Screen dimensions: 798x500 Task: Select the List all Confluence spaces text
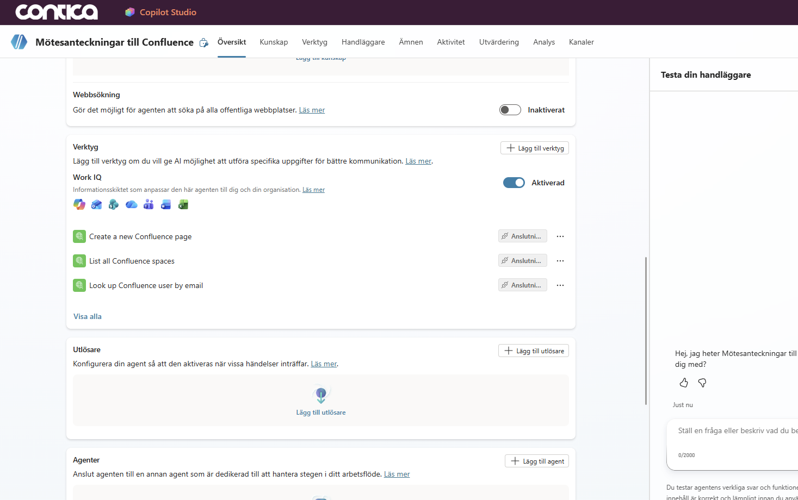click(x=132, y=261)
